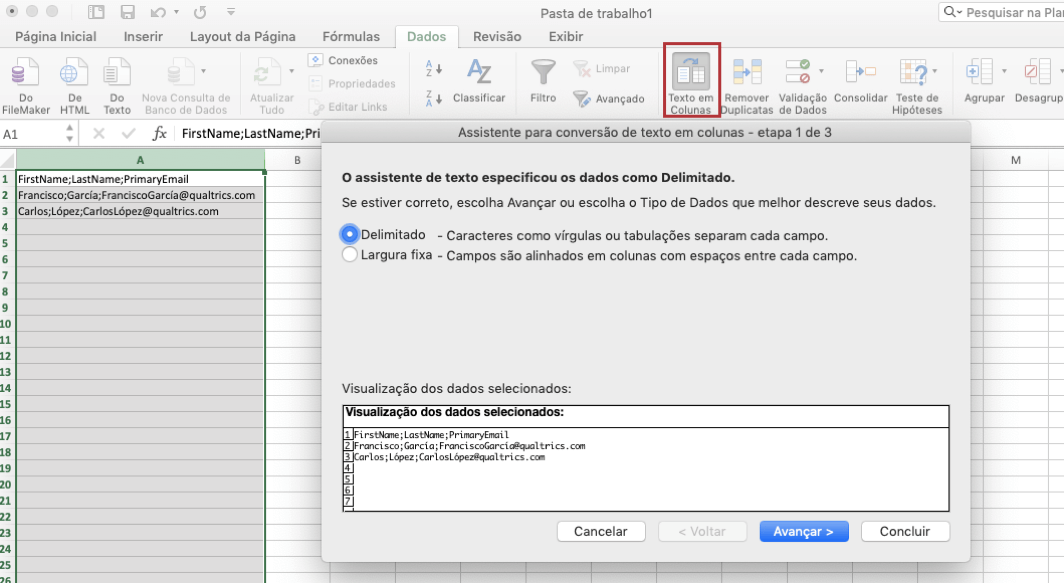The image size is (1064, 583).
Task: Click the redo arrow icon
Action: pyautogui.click(x=200, y=12)
